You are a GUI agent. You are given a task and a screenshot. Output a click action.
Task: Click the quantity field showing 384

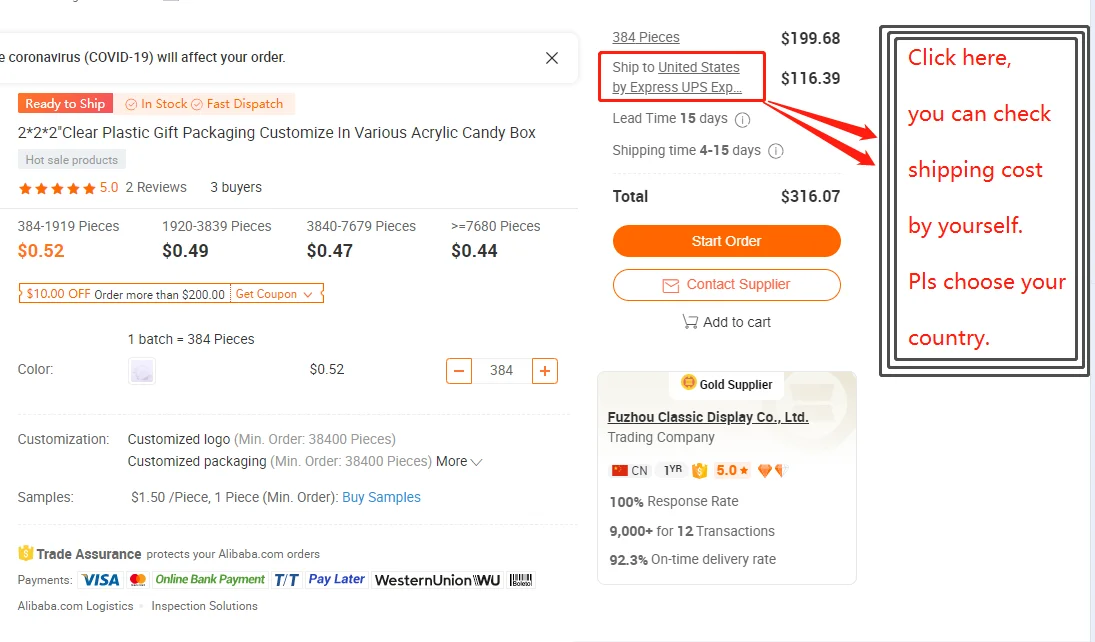(x=501, y=370)
